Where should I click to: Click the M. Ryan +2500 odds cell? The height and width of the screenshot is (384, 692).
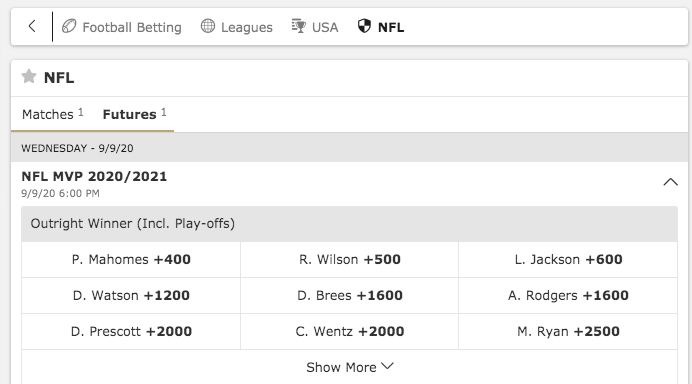click(x=568, y=331)
